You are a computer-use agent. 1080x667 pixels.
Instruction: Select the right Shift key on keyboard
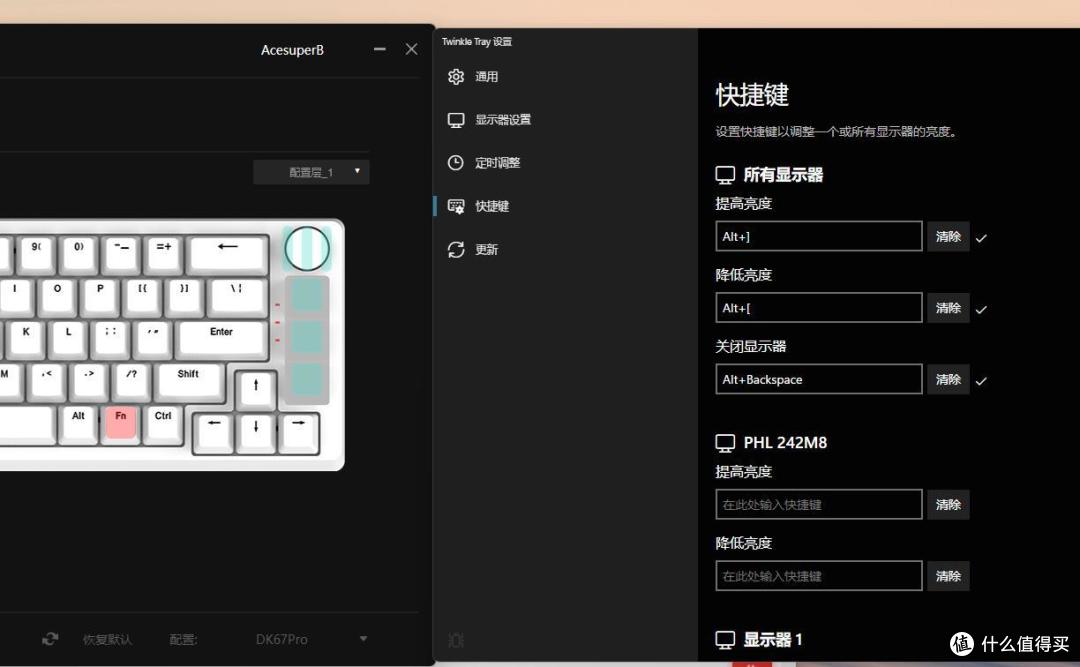click(189, 380)
